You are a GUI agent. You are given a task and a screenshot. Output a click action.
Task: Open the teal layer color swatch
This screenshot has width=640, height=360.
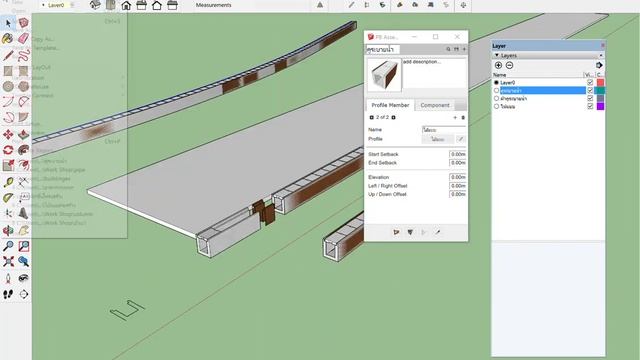pos(600,91)
